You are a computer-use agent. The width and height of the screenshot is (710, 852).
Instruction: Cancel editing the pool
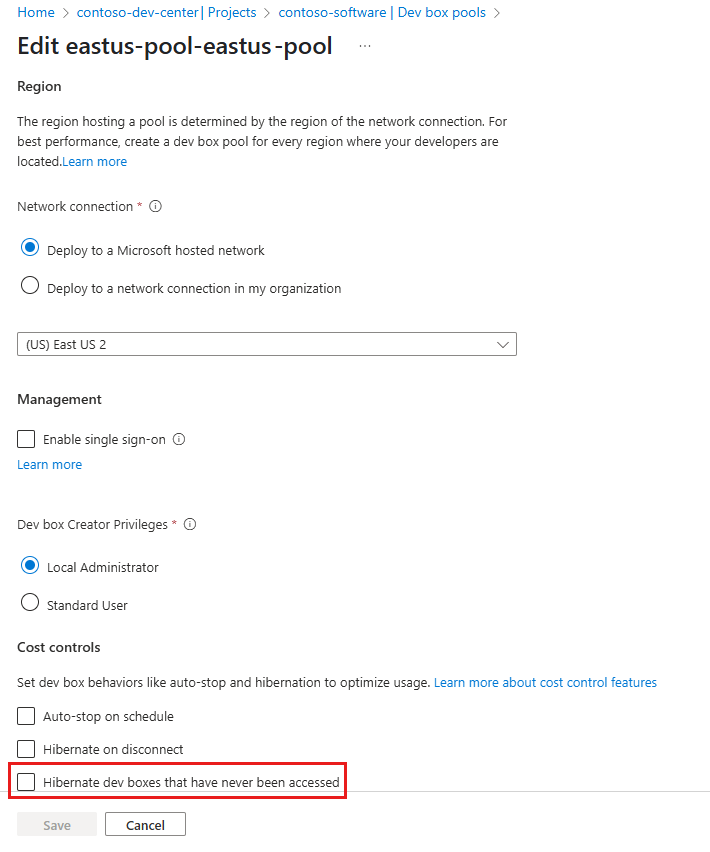coord(144,824)
